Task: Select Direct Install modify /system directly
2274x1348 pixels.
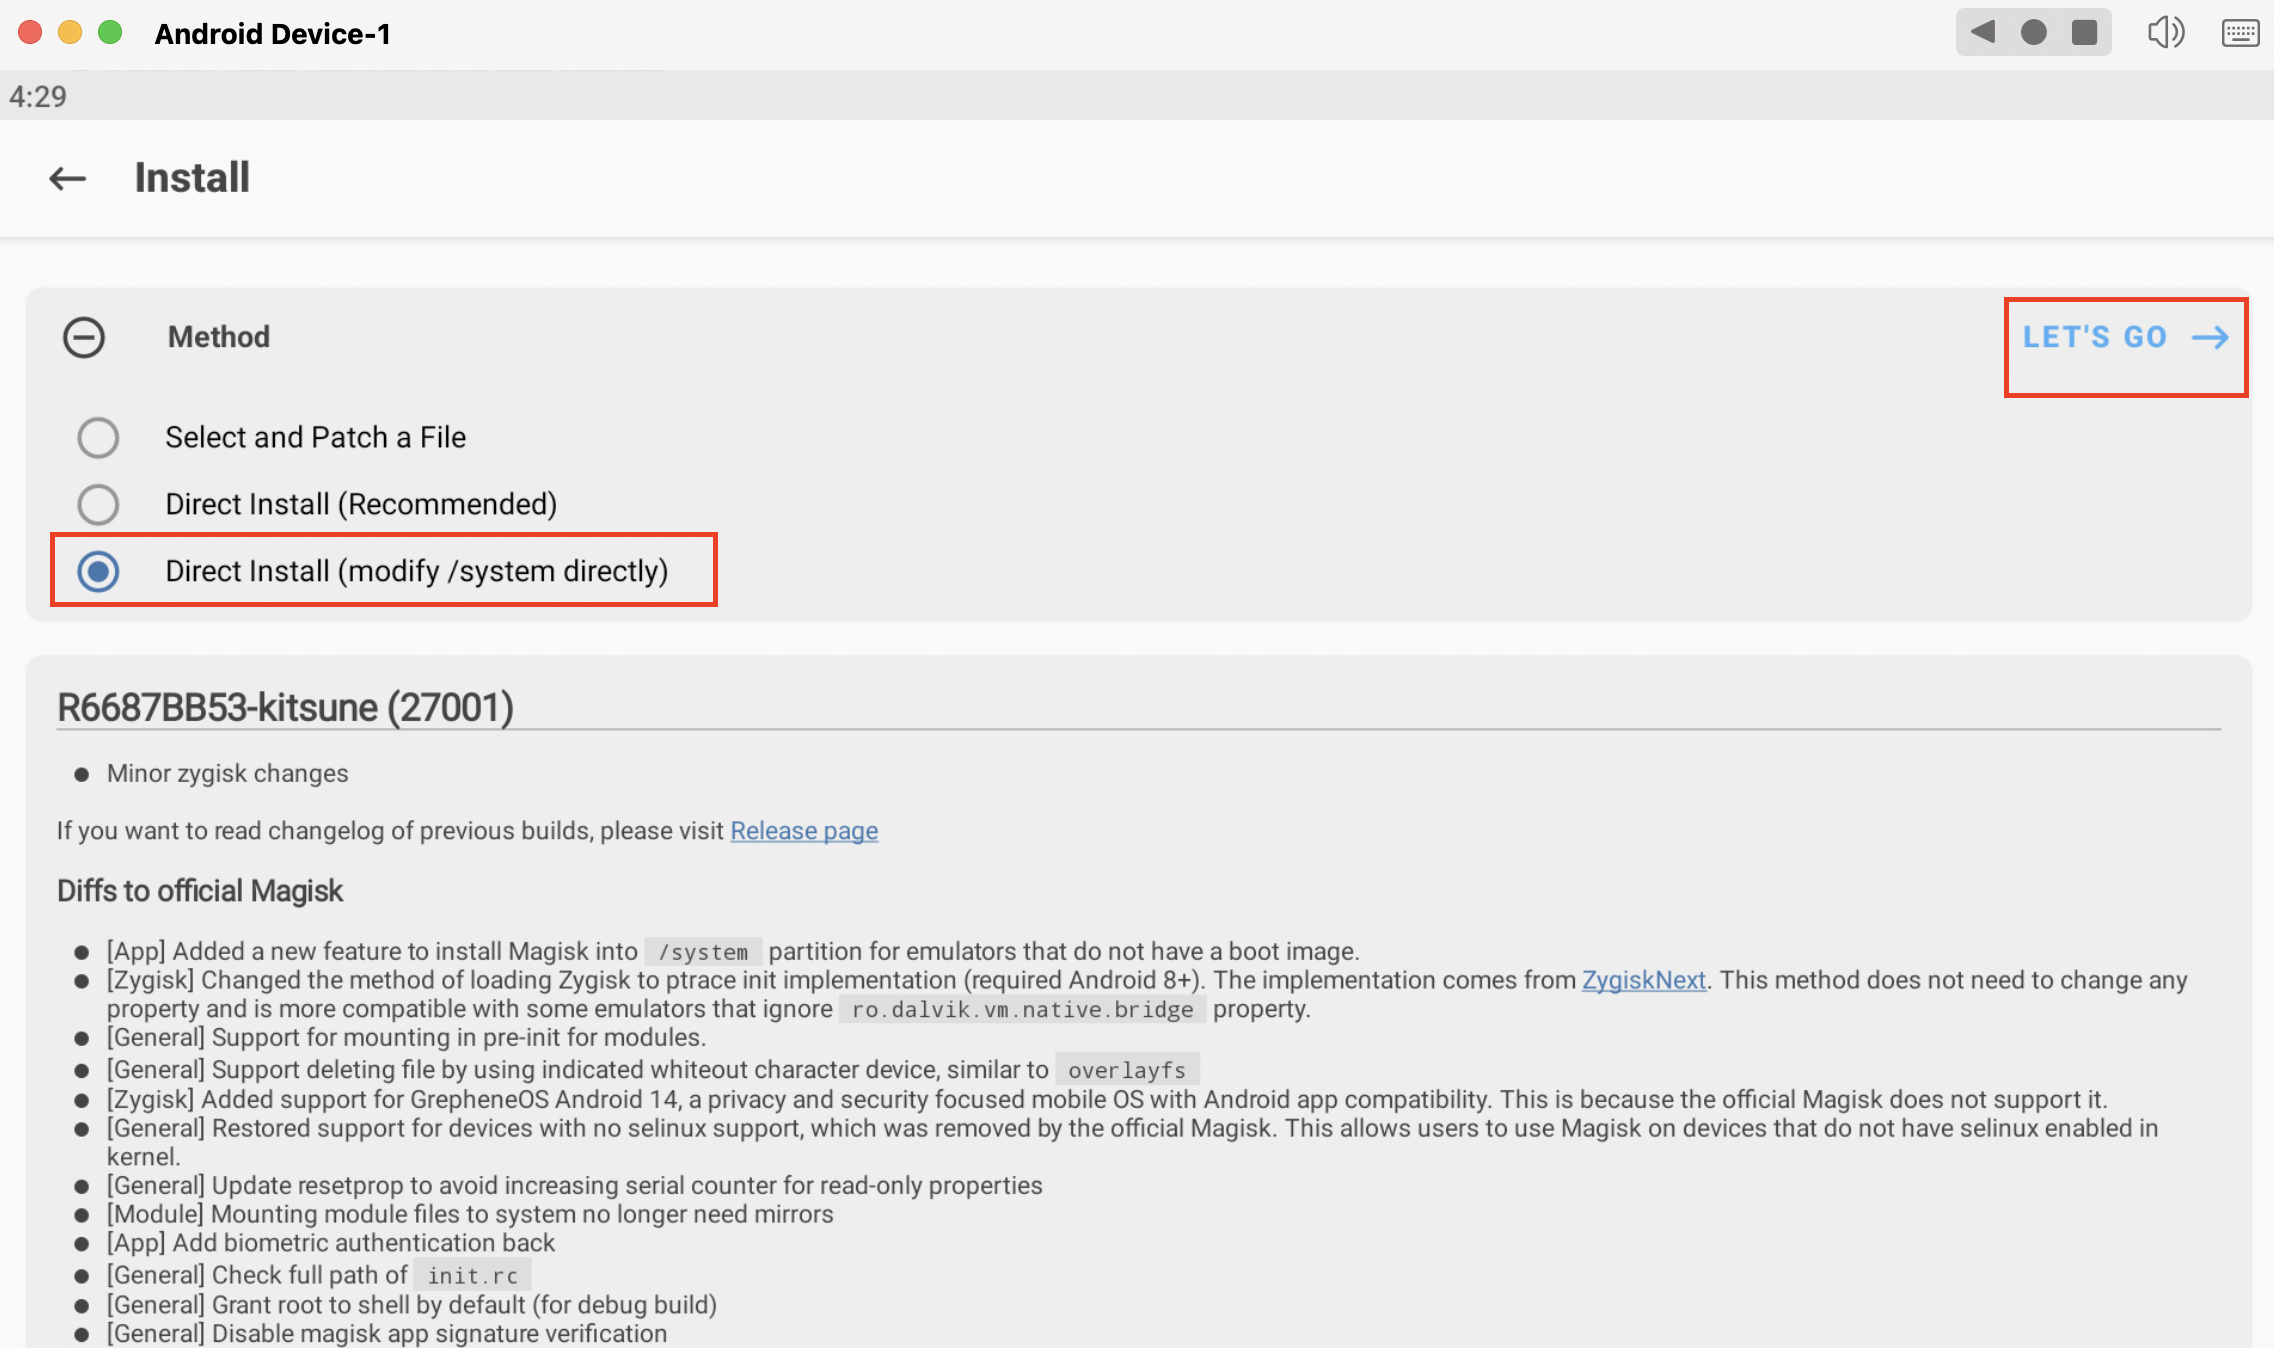Action: pos(98,572)
